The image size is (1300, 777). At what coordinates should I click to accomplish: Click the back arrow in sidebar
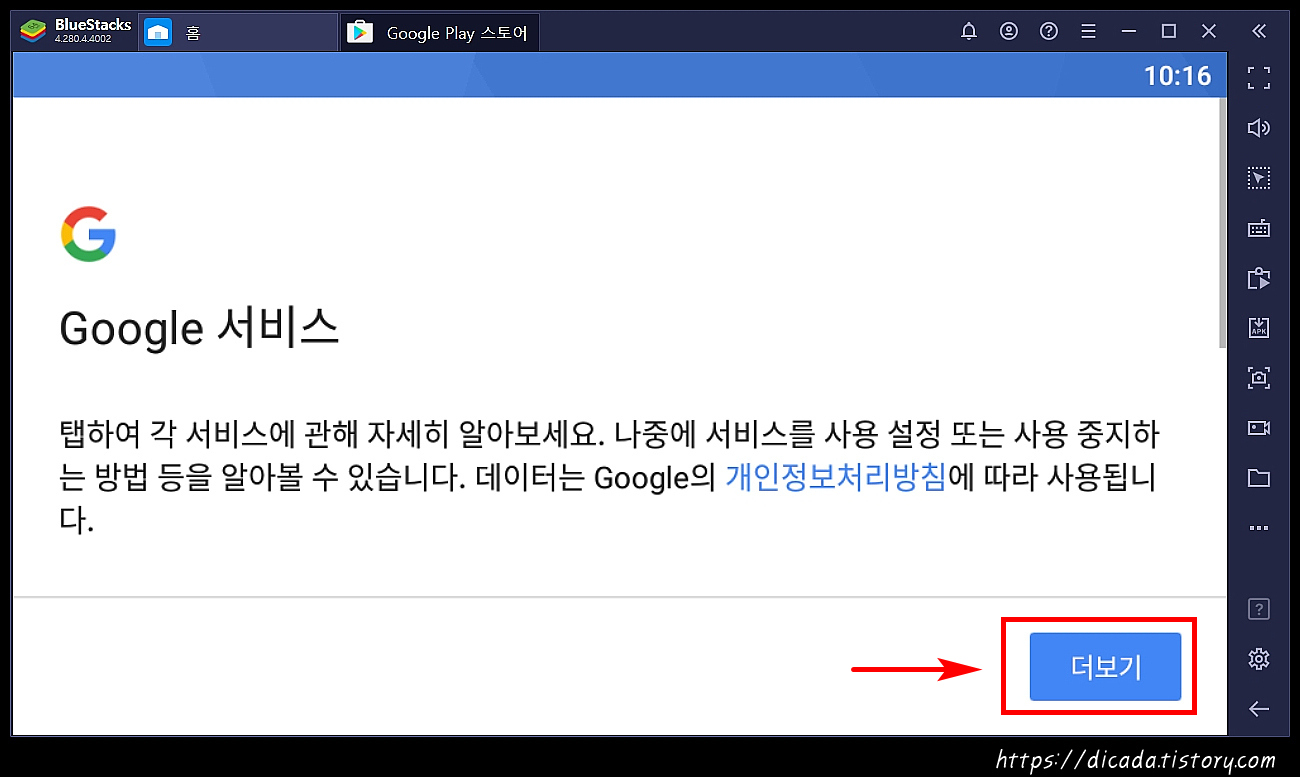[1259, 709]
